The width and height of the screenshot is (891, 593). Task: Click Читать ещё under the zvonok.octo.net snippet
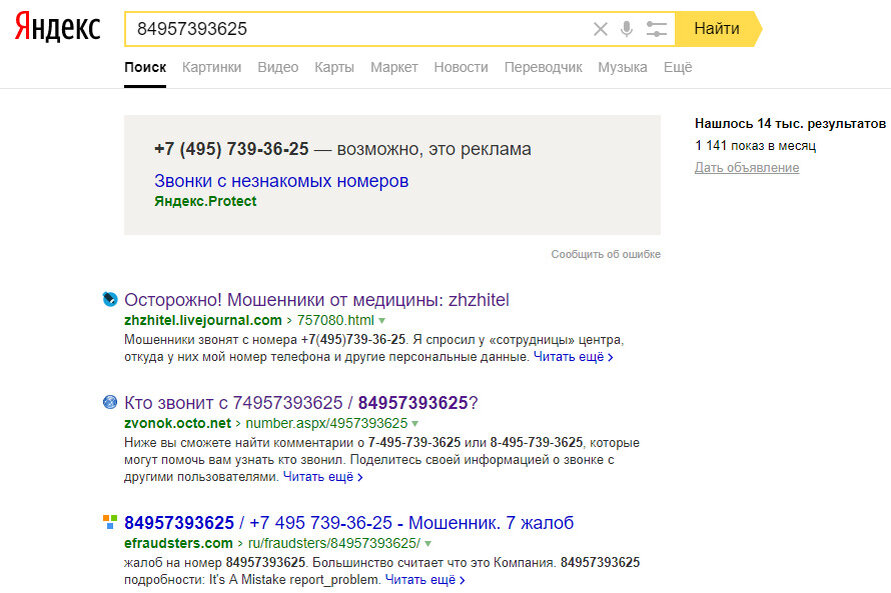(322, 477)
